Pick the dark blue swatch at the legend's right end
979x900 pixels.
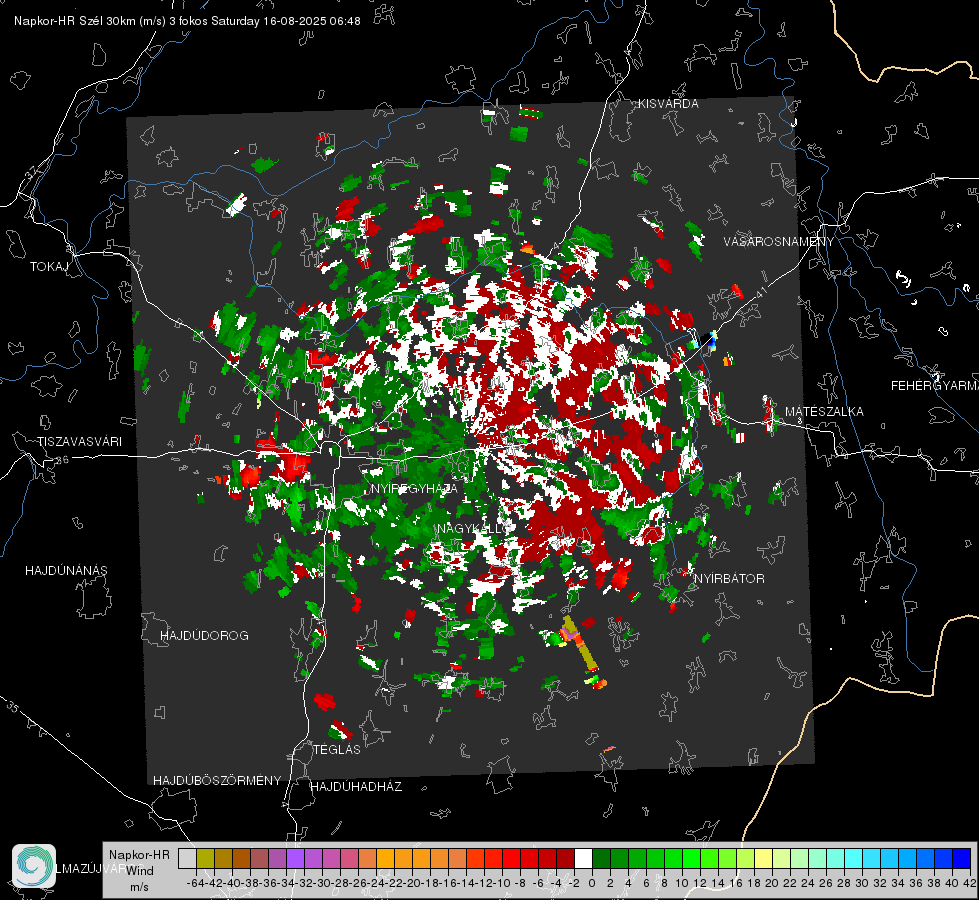962,859
